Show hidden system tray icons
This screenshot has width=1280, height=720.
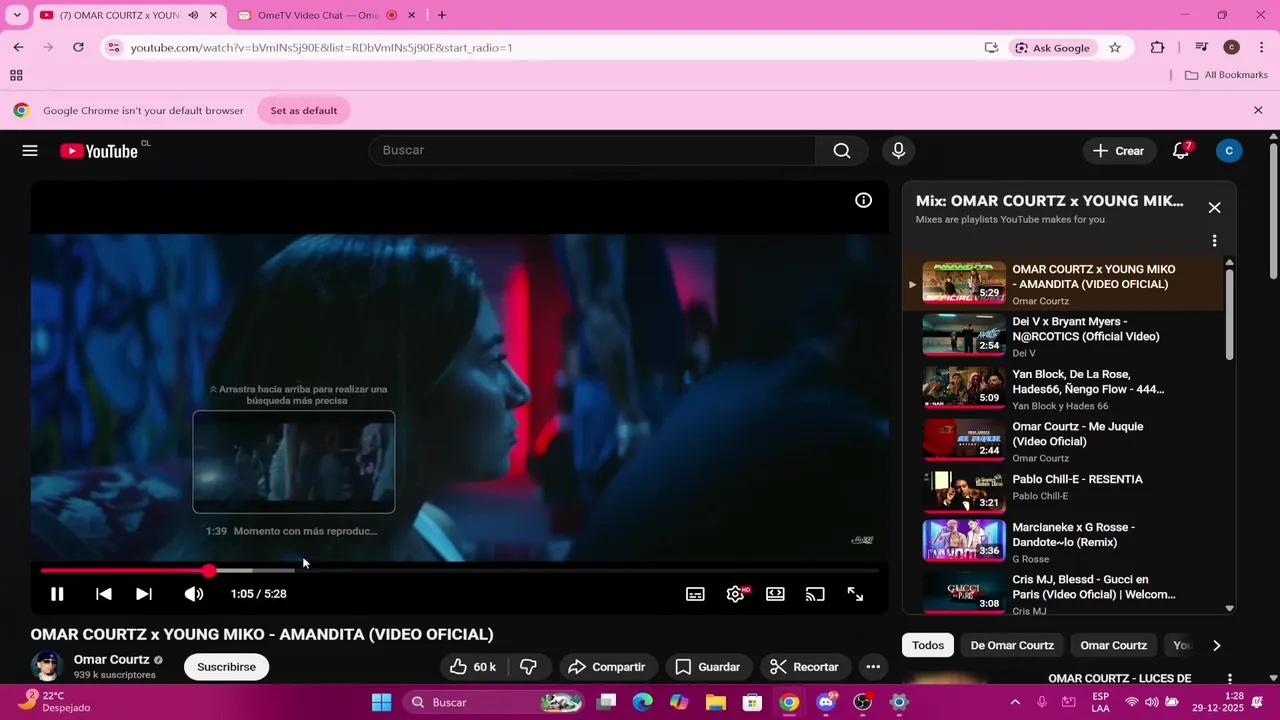(x=1015, y=702)
